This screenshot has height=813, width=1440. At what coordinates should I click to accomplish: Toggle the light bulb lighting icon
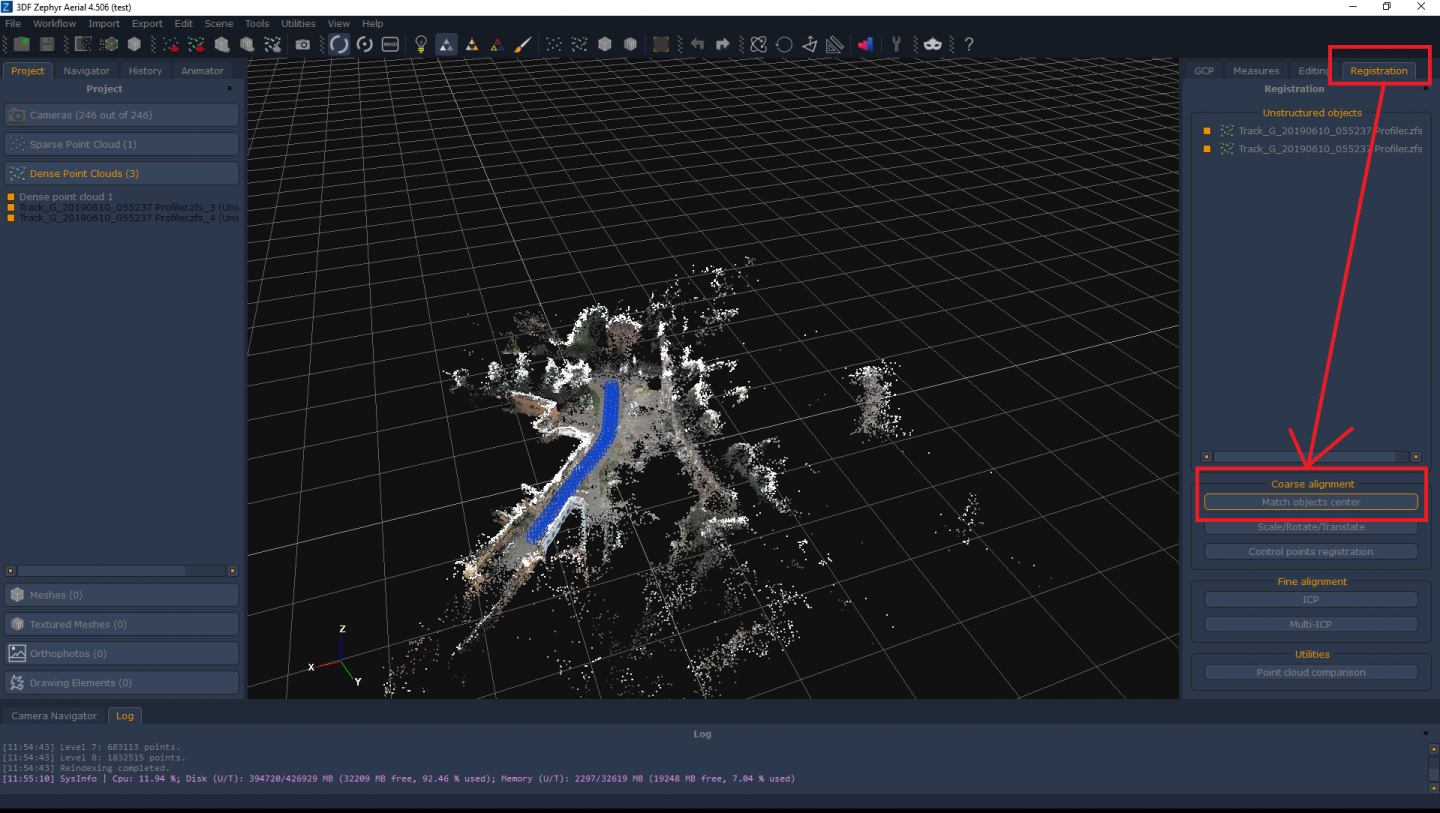[421, 44]
